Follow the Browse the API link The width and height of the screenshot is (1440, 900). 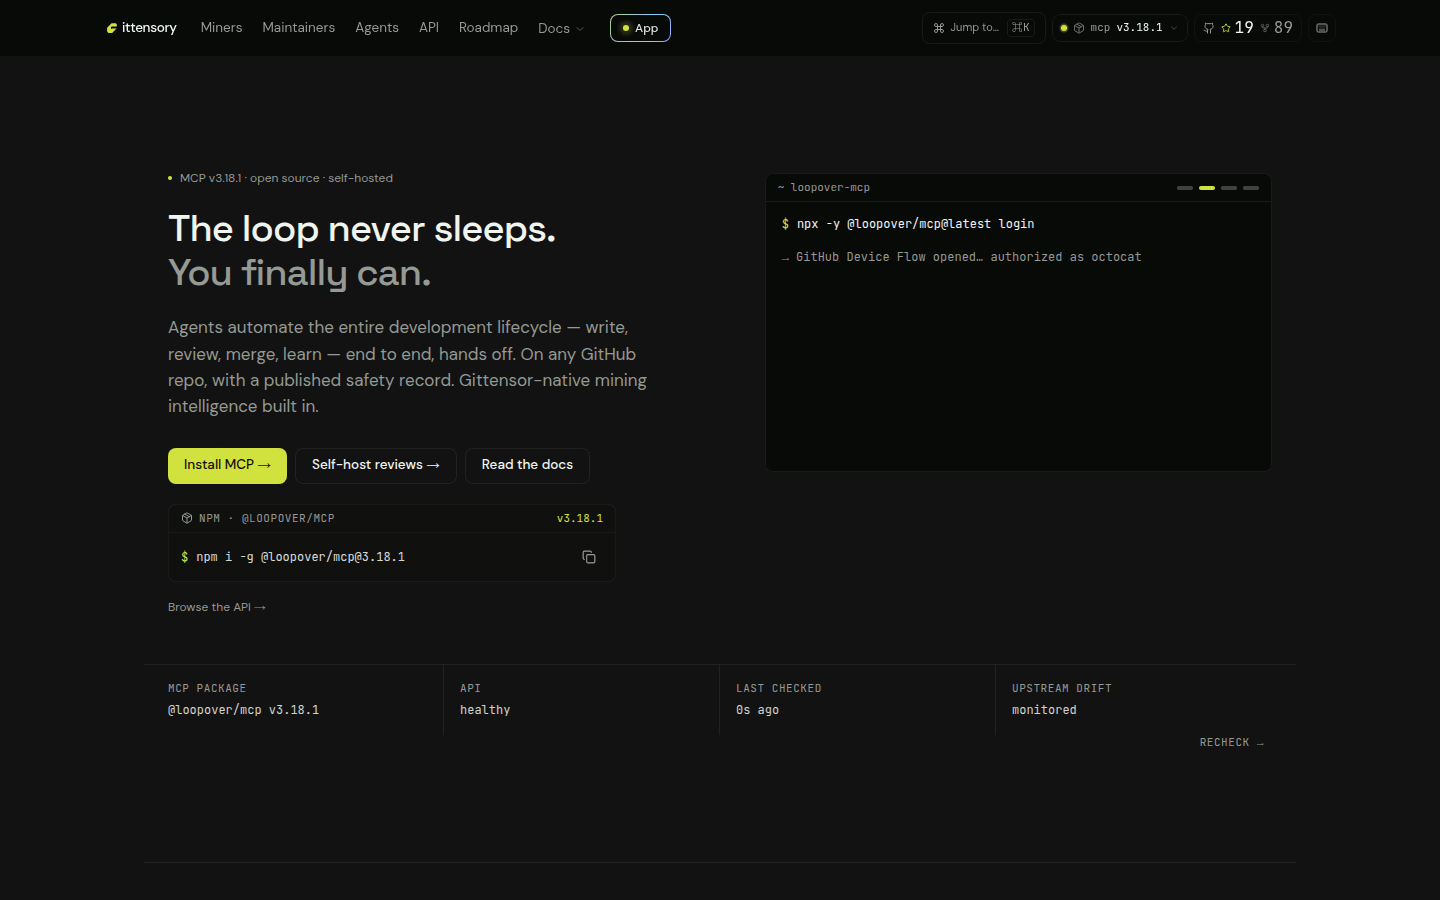tap(217, 607)
